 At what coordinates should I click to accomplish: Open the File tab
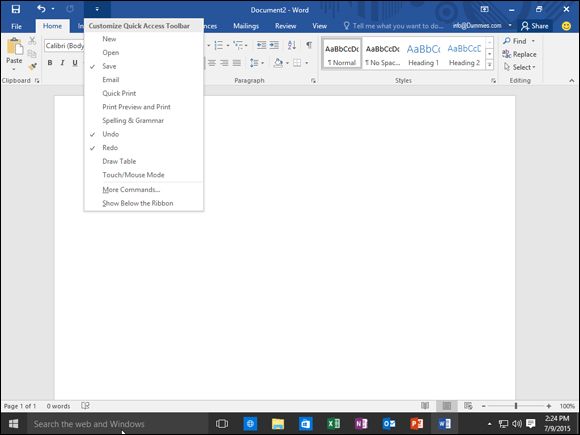(16, 26)
